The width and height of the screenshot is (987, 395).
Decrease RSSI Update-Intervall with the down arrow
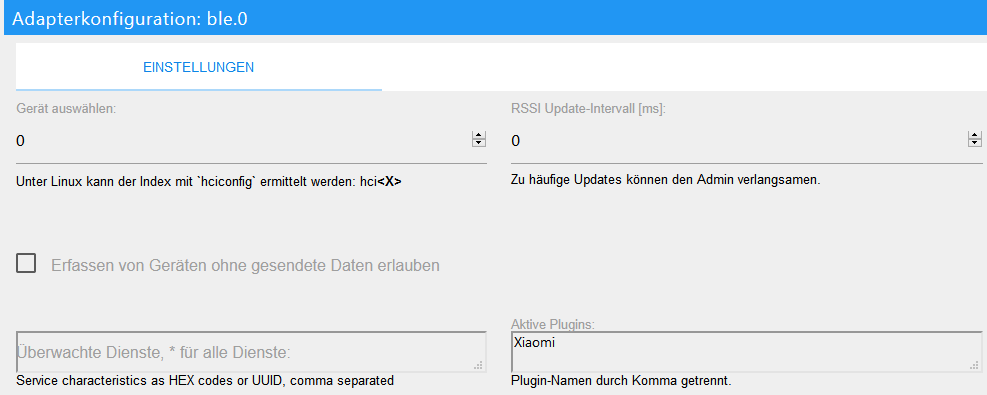(975, 143)
